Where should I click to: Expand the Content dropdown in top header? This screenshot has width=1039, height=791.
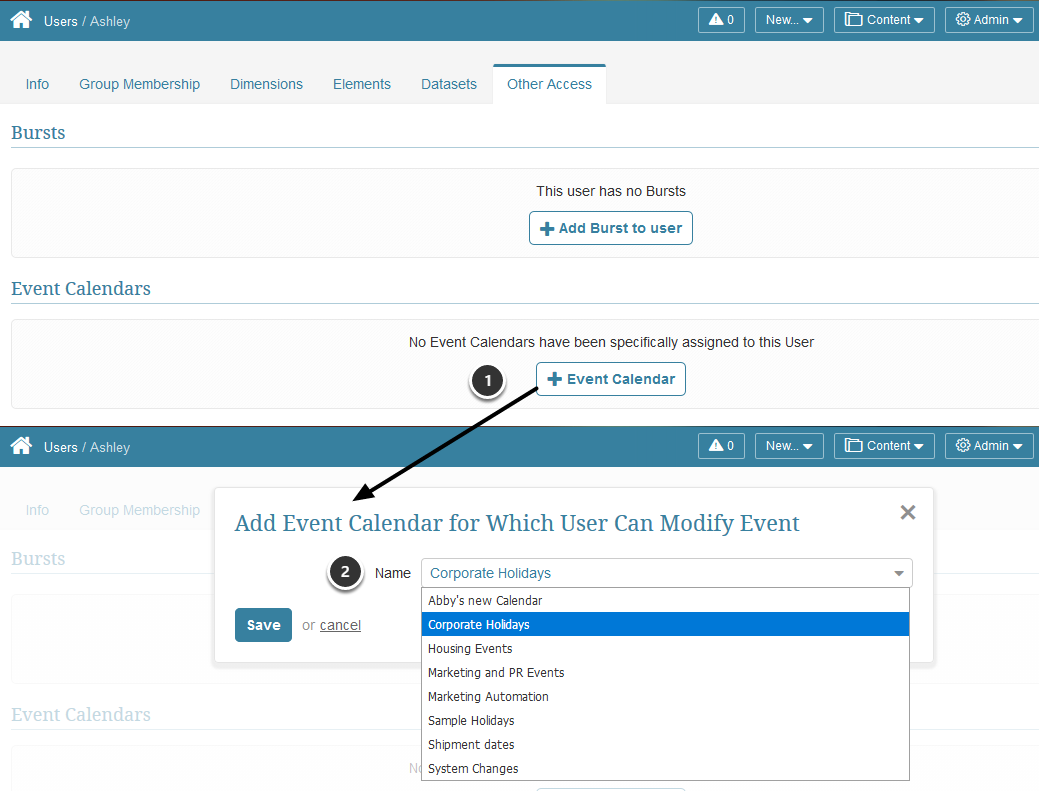click(x=883, y=20)
